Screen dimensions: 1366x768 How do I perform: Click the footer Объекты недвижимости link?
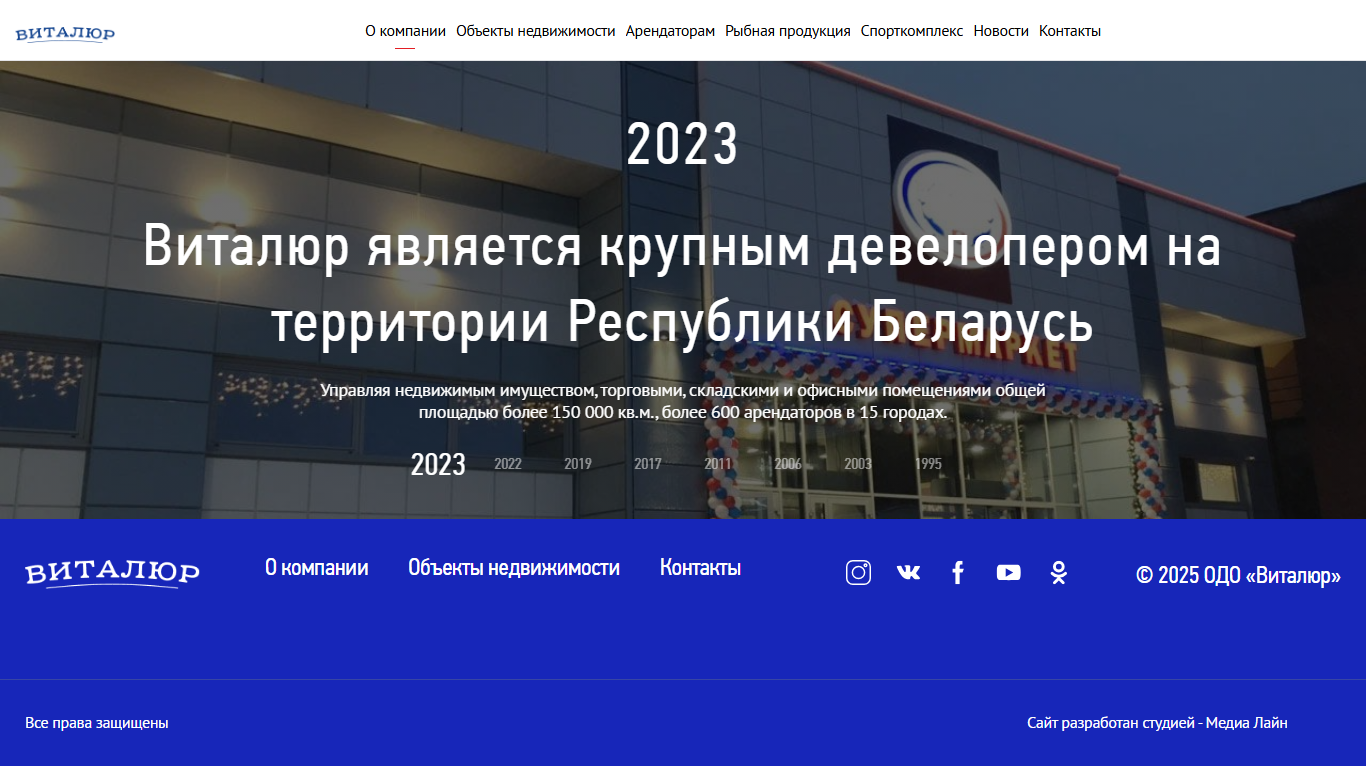pyautogui.click(x=514, y=568)
